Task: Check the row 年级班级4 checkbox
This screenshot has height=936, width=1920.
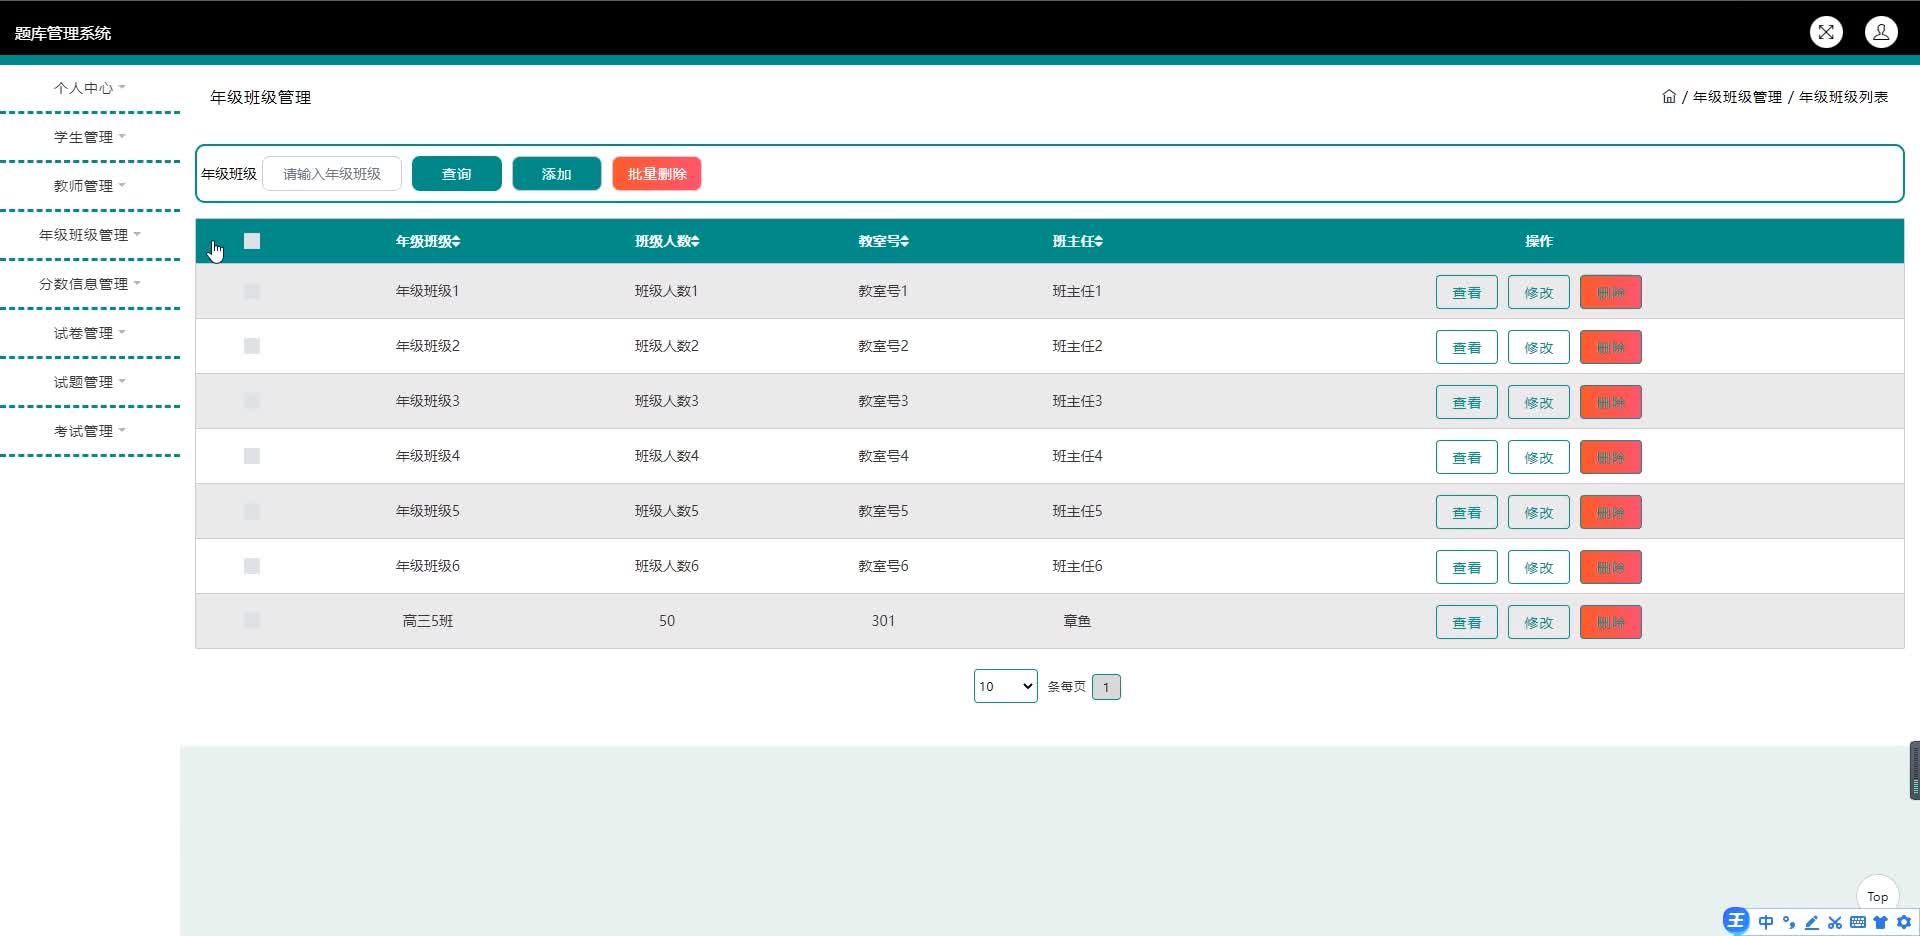Action: point(252,456)
